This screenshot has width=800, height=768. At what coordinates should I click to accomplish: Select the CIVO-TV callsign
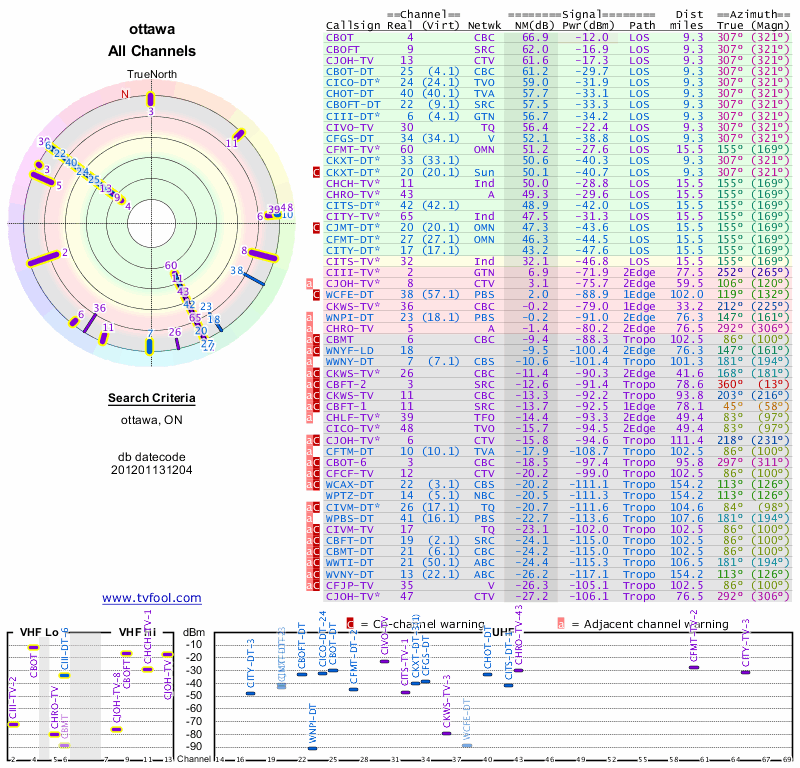click(350, 127)
